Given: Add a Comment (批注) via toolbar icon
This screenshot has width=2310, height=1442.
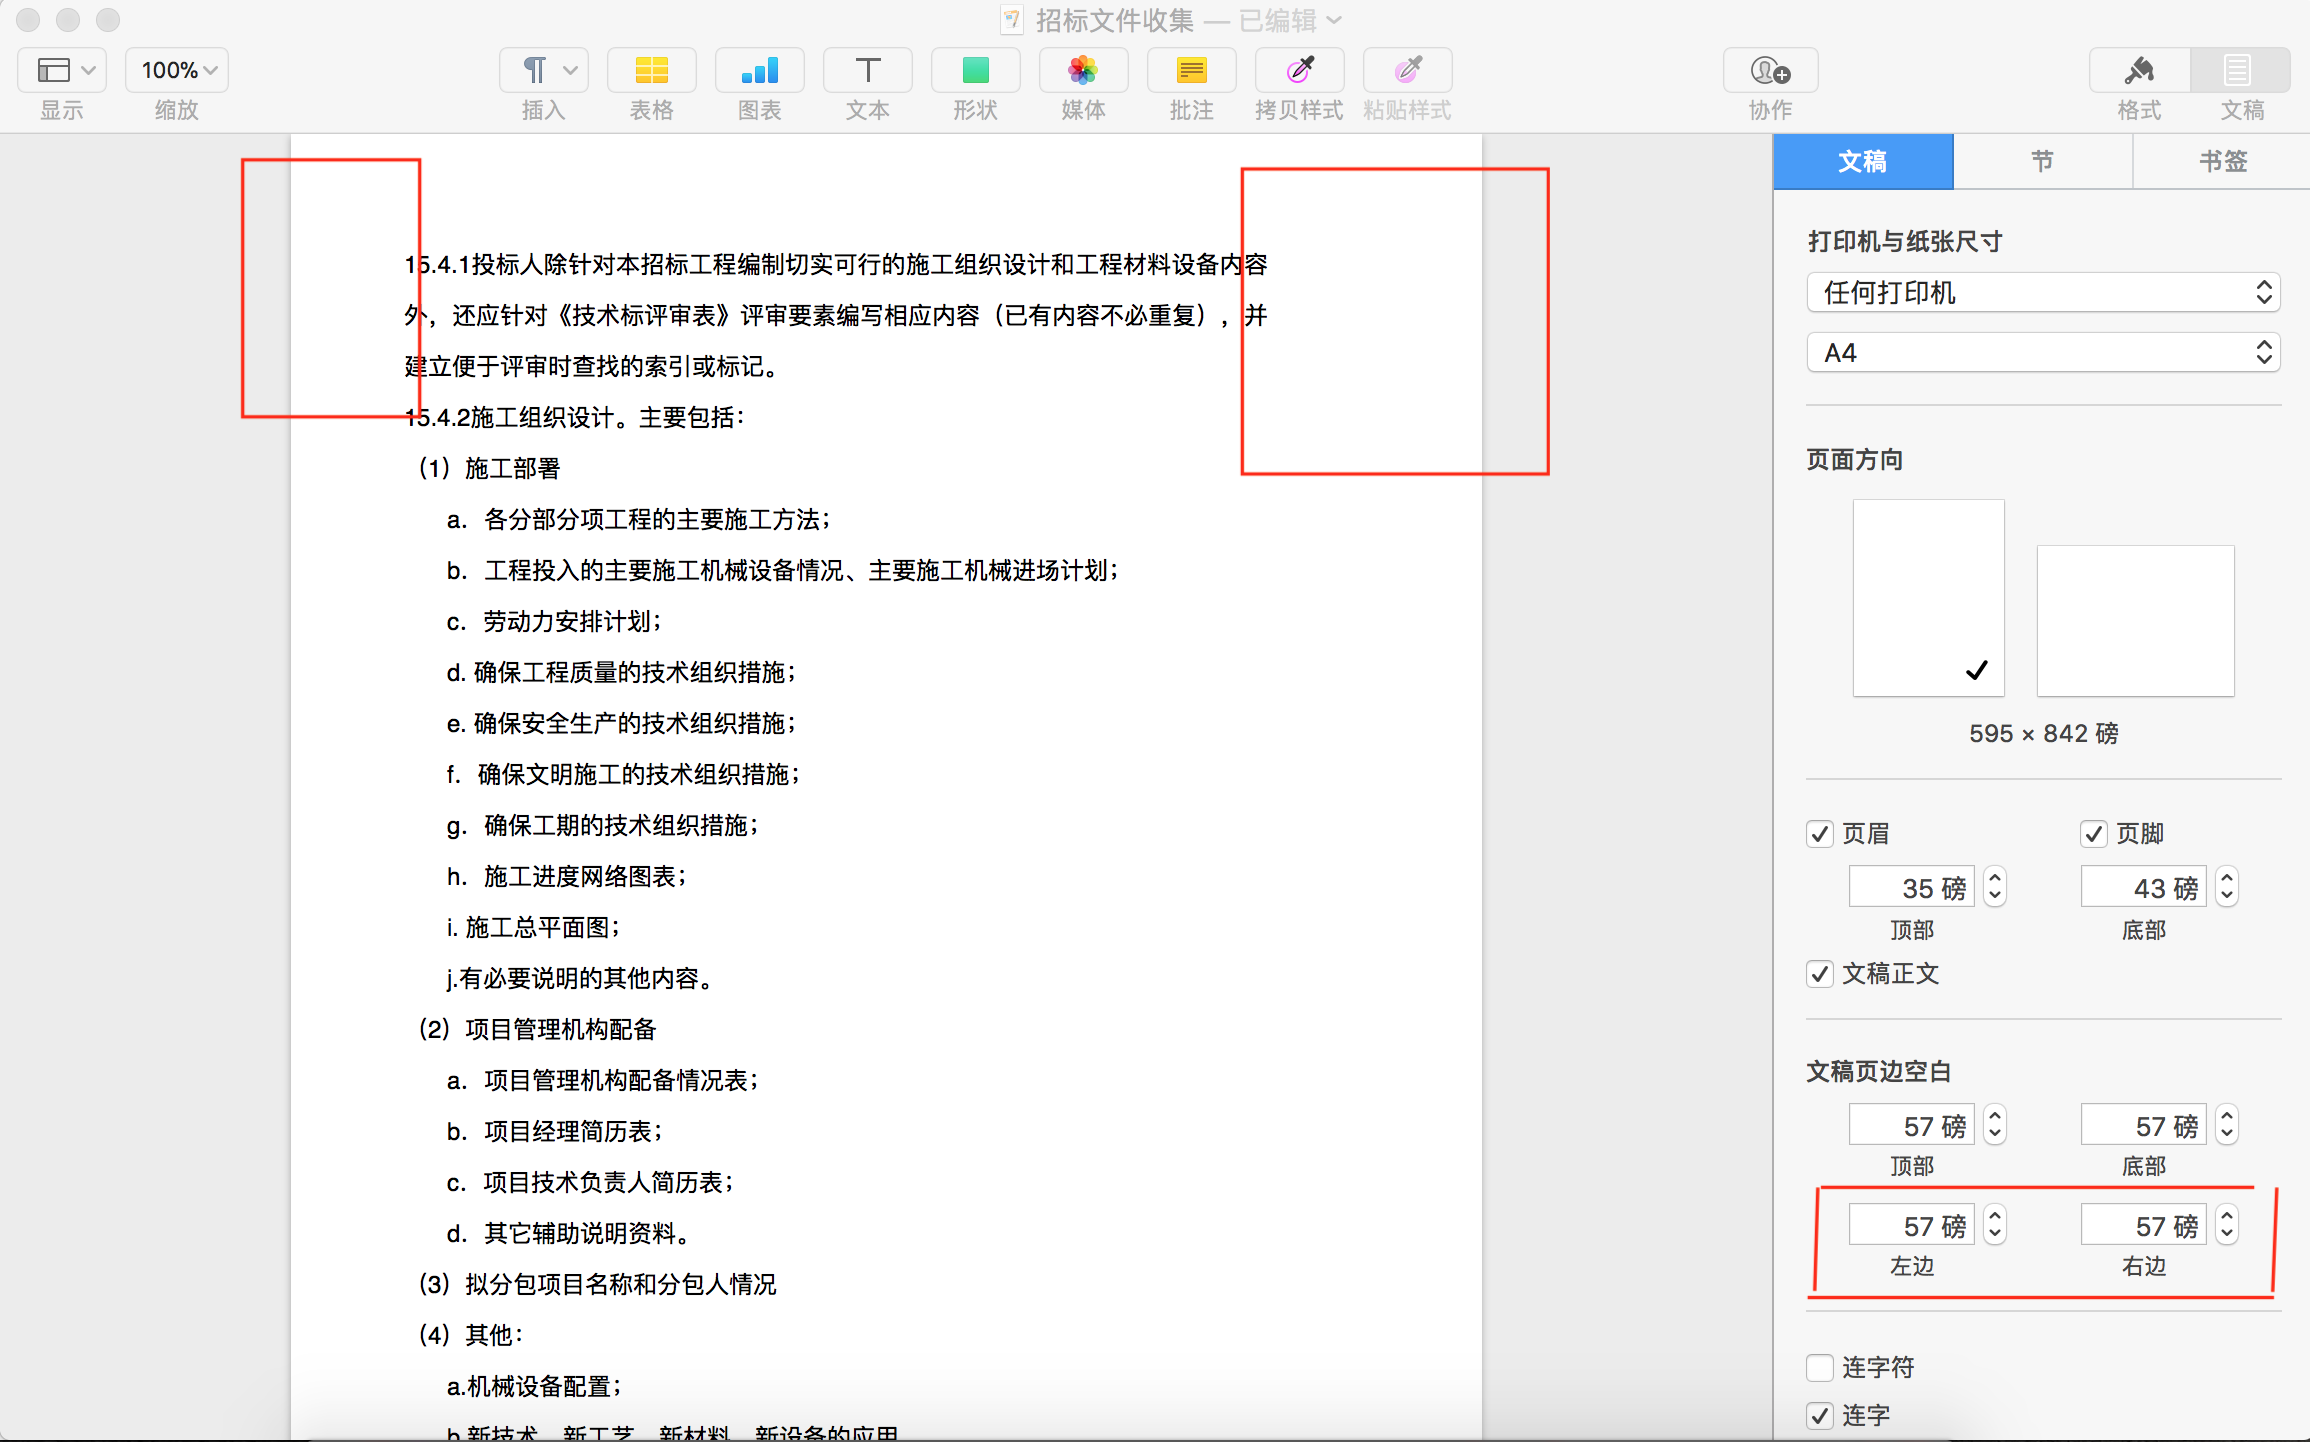Looking at the screenshot, I should click(1191, 71).
